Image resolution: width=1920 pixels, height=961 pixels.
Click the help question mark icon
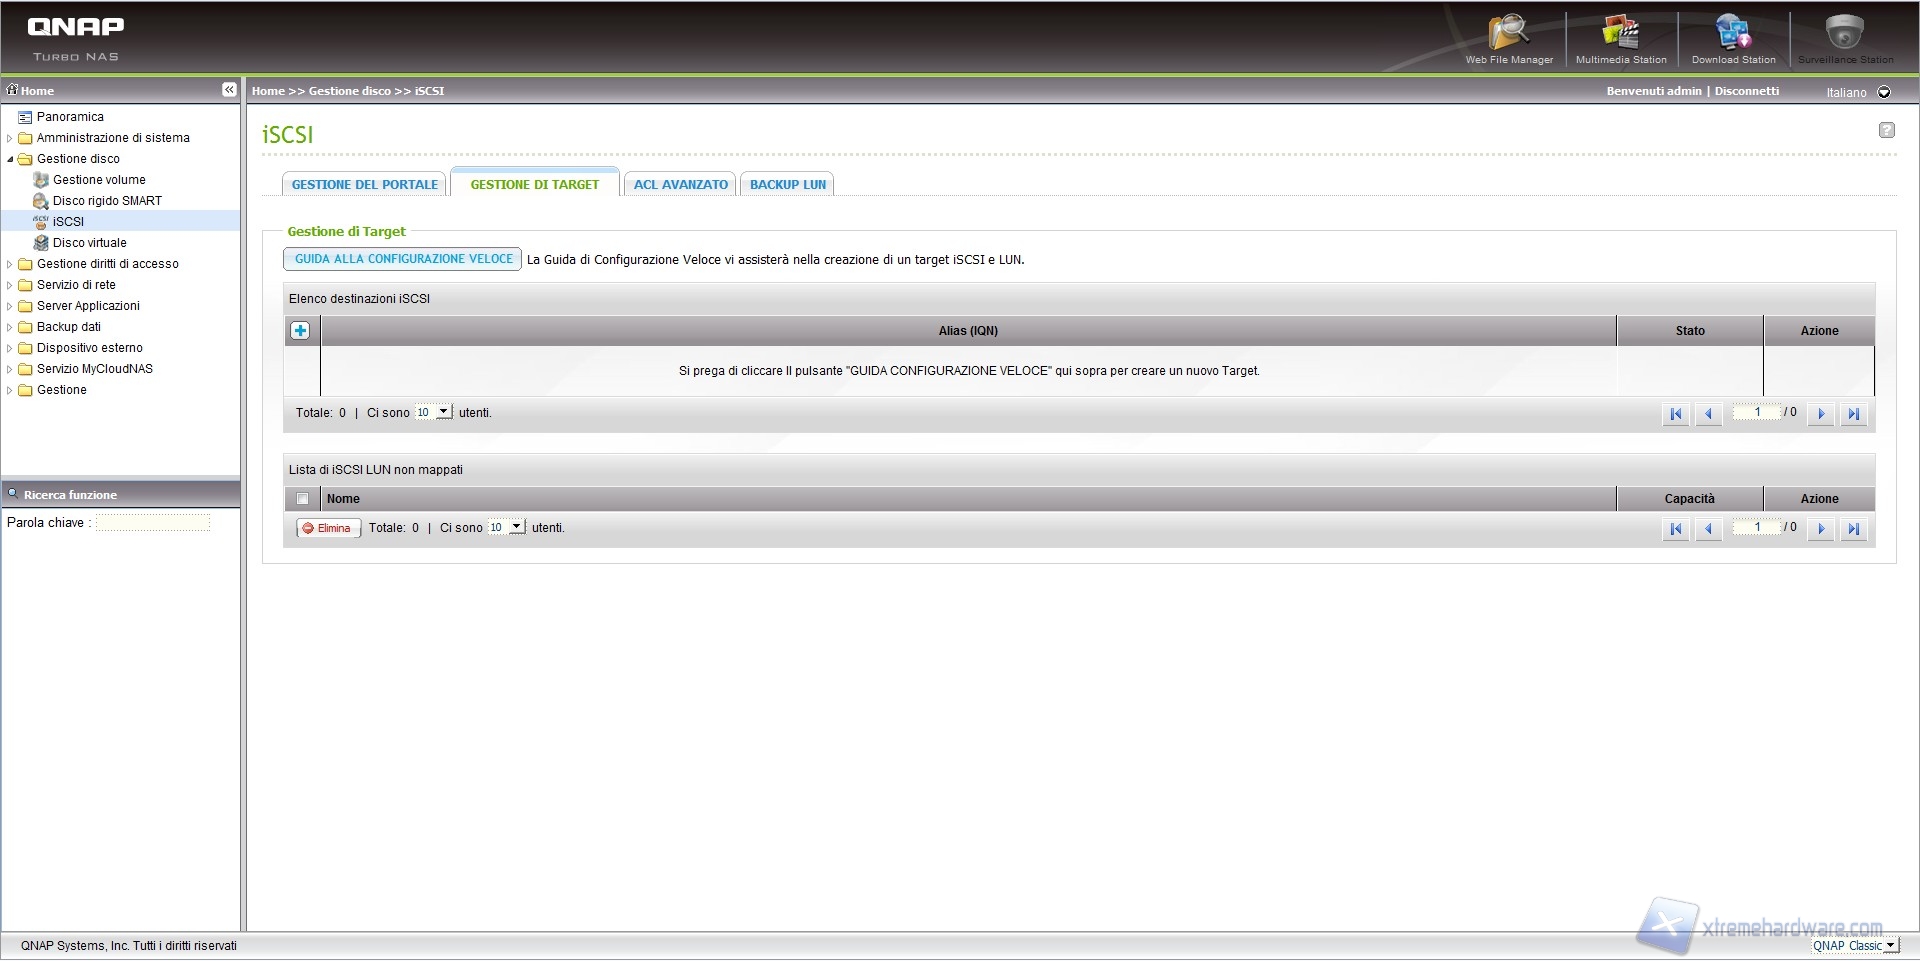pos(1886,130)
